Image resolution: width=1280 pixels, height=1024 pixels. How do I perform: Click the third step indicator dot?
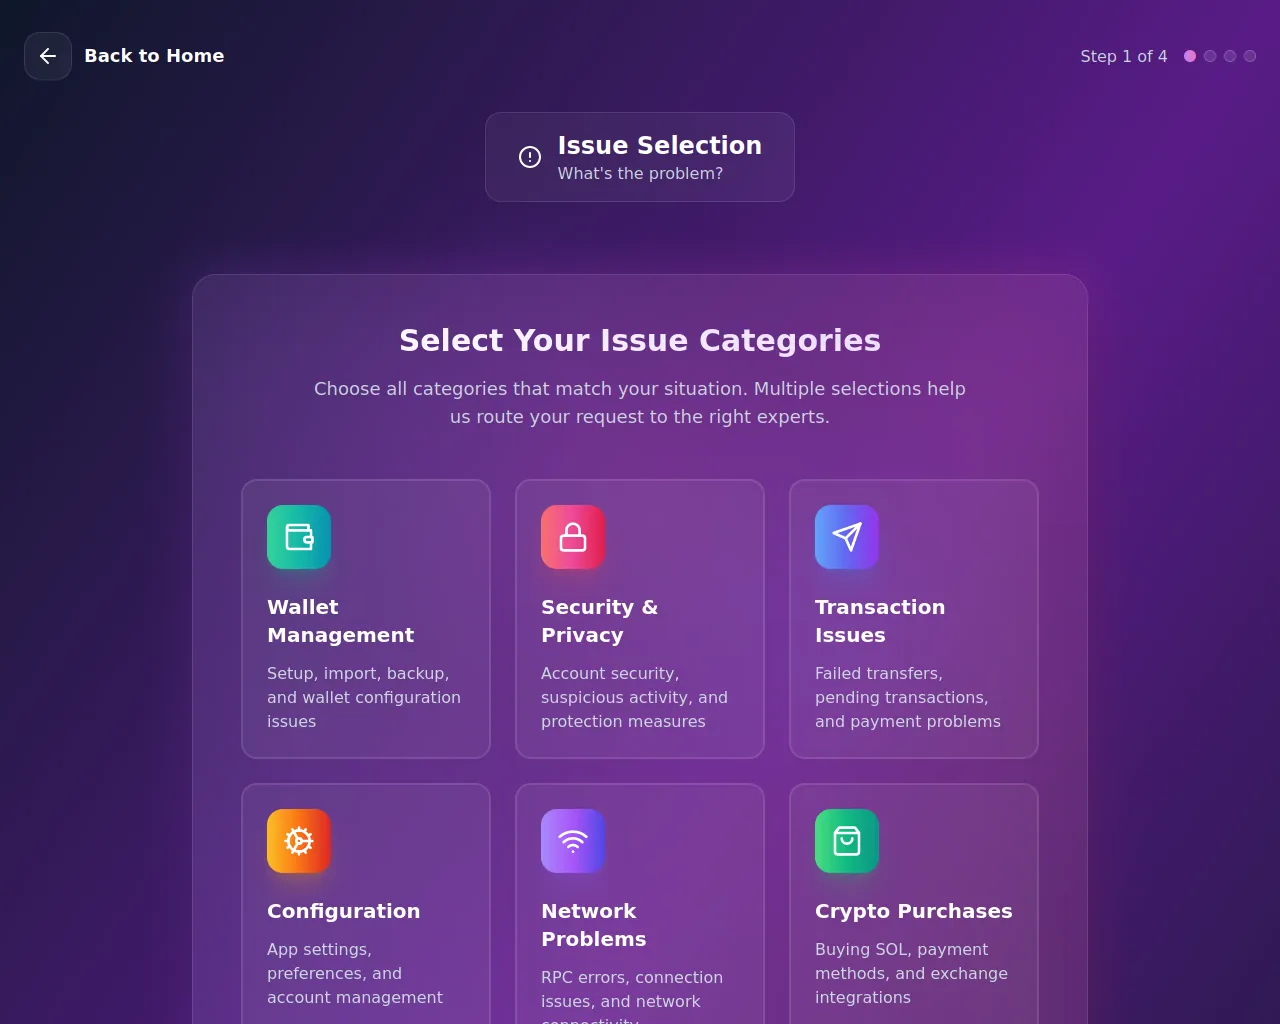point(1230,56)
